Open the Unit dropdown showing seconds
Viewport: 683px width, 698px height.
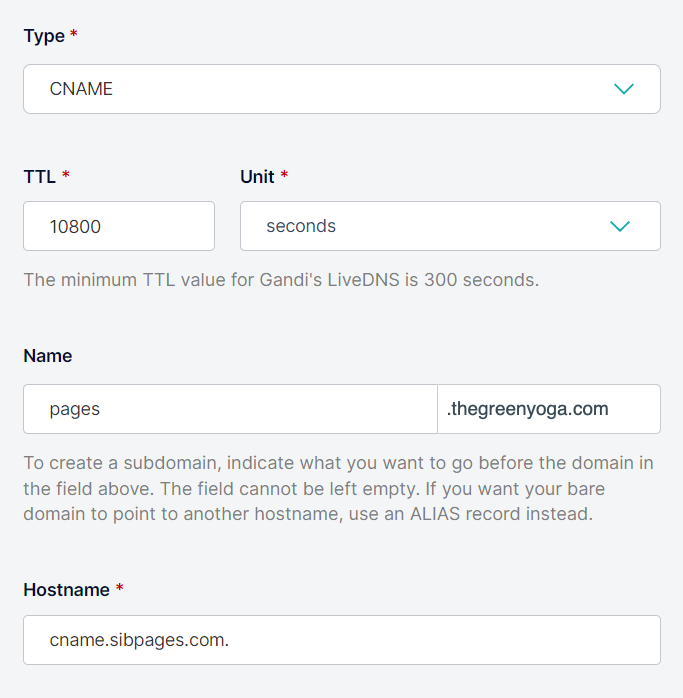click(x=430, y=226)
